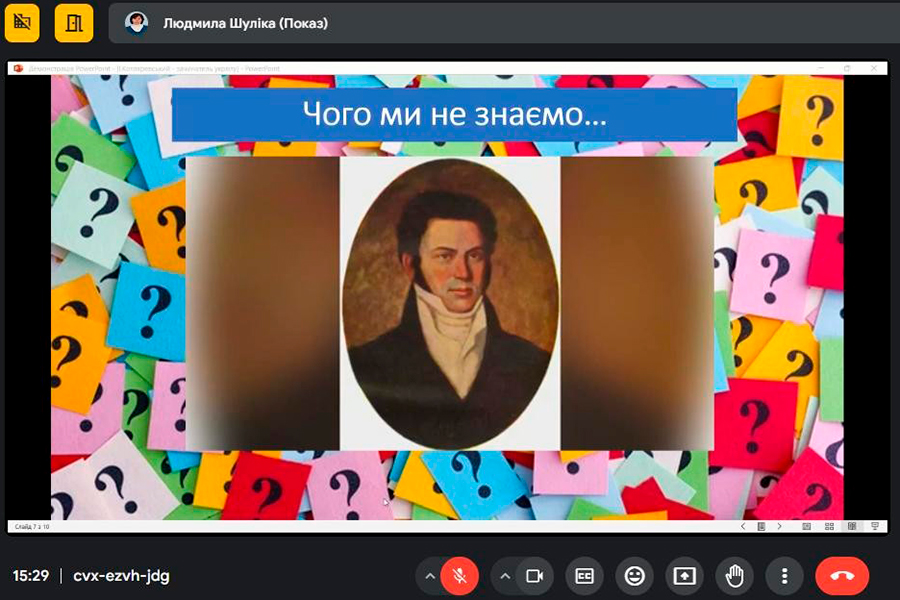Open more options three-dot menu
Screen dimensions: 900x600
pos(784,576)
